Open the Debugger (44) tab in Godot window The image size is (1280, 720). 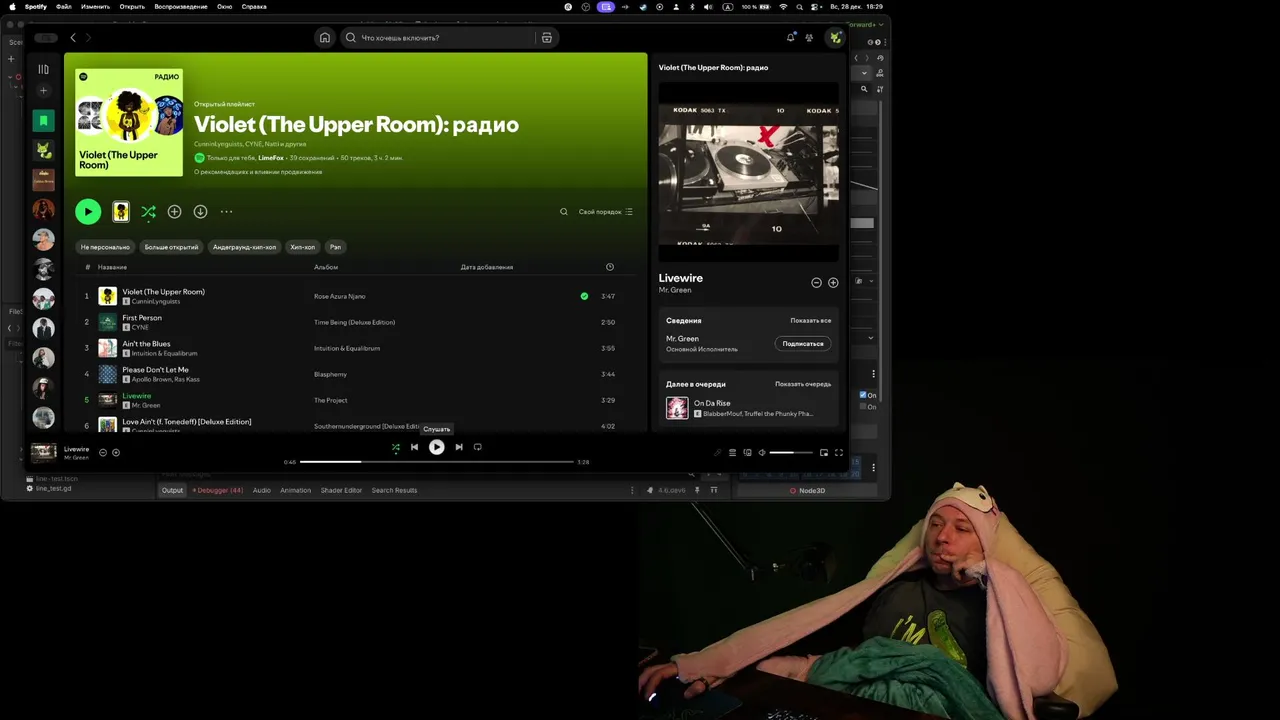coord(217,490)
